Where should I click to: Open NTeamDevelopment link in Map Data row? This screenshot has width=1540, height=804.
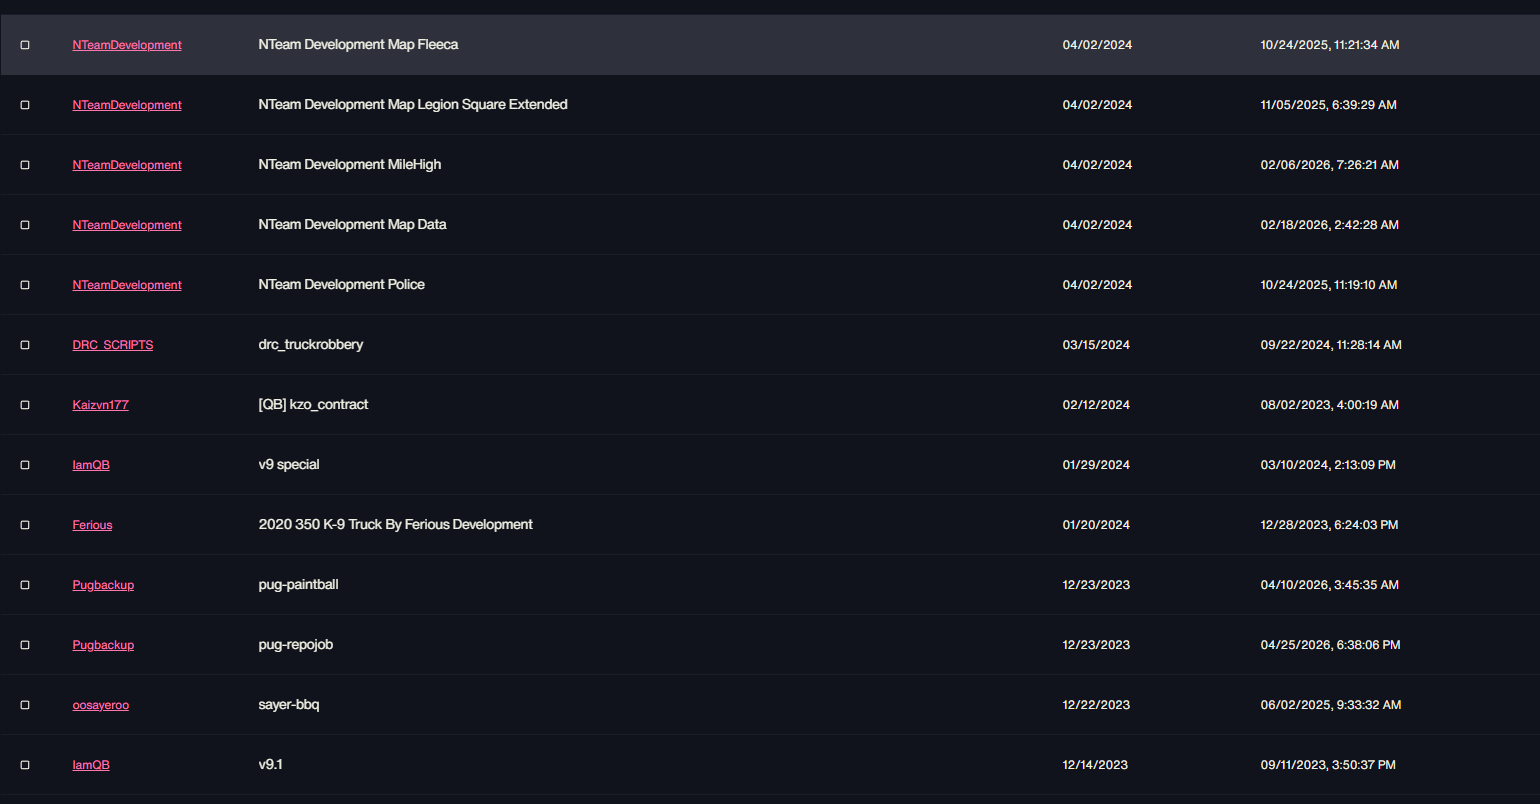[x=127, y=225]
